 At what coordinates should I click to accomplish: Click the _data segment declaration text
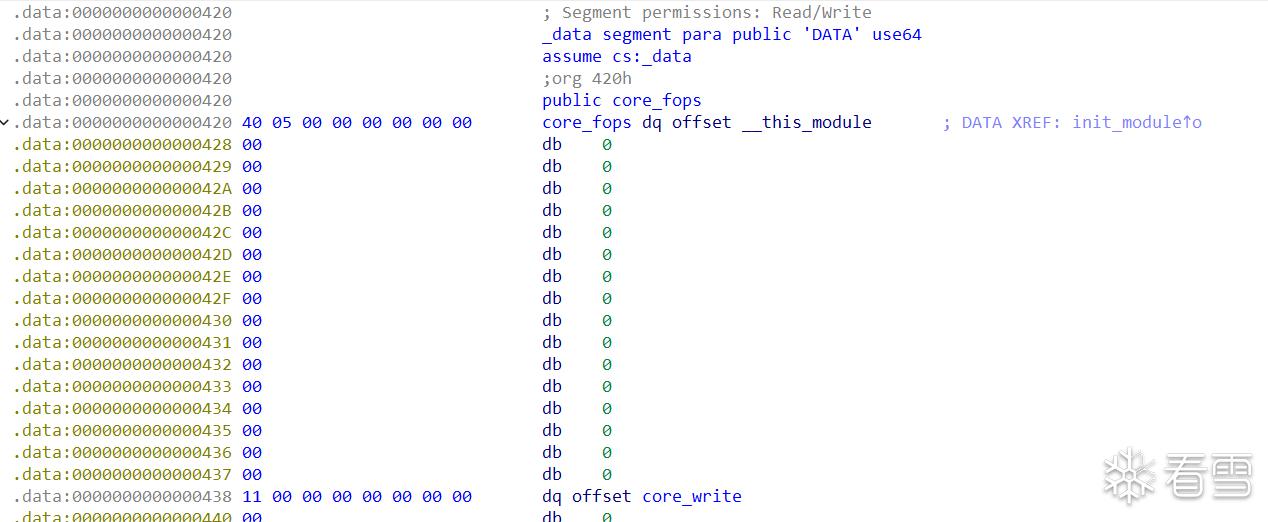731,35
